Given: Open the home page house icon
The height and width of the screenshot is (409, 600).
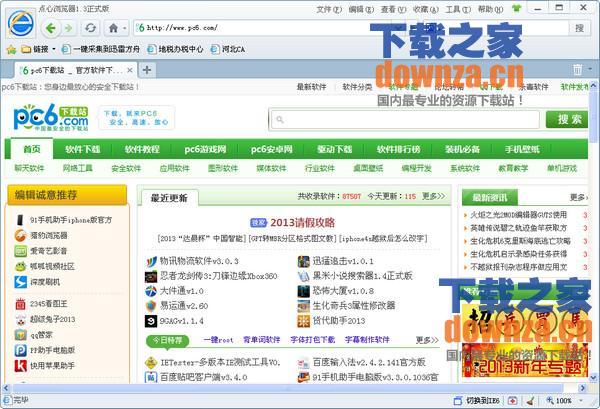Looking at the screenshot, I should (x=113, y=28).
